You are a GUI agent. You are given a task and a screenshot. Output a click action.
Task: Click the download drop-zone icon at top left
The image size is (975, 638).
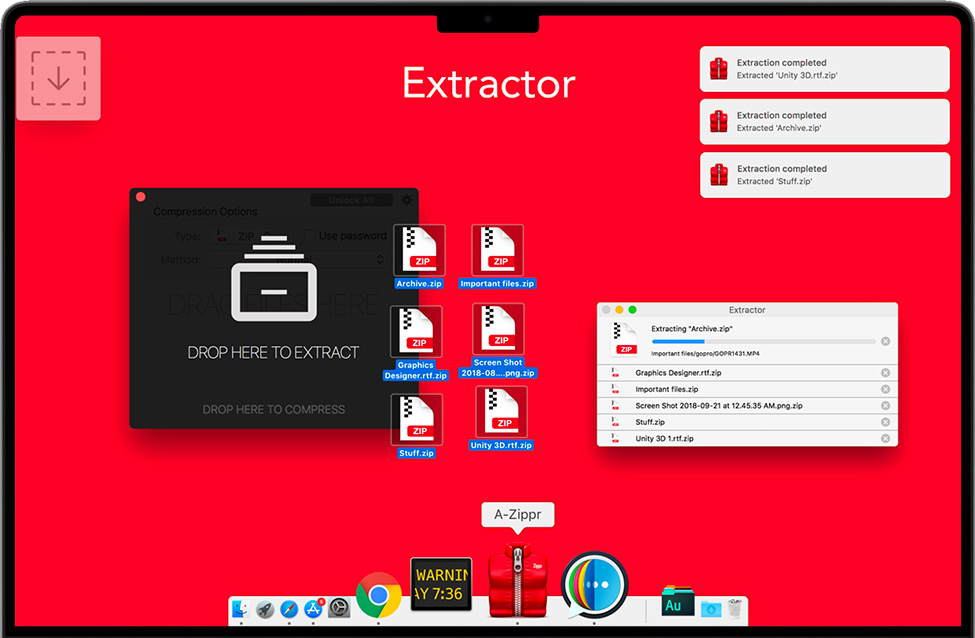[x=58, y=78]
